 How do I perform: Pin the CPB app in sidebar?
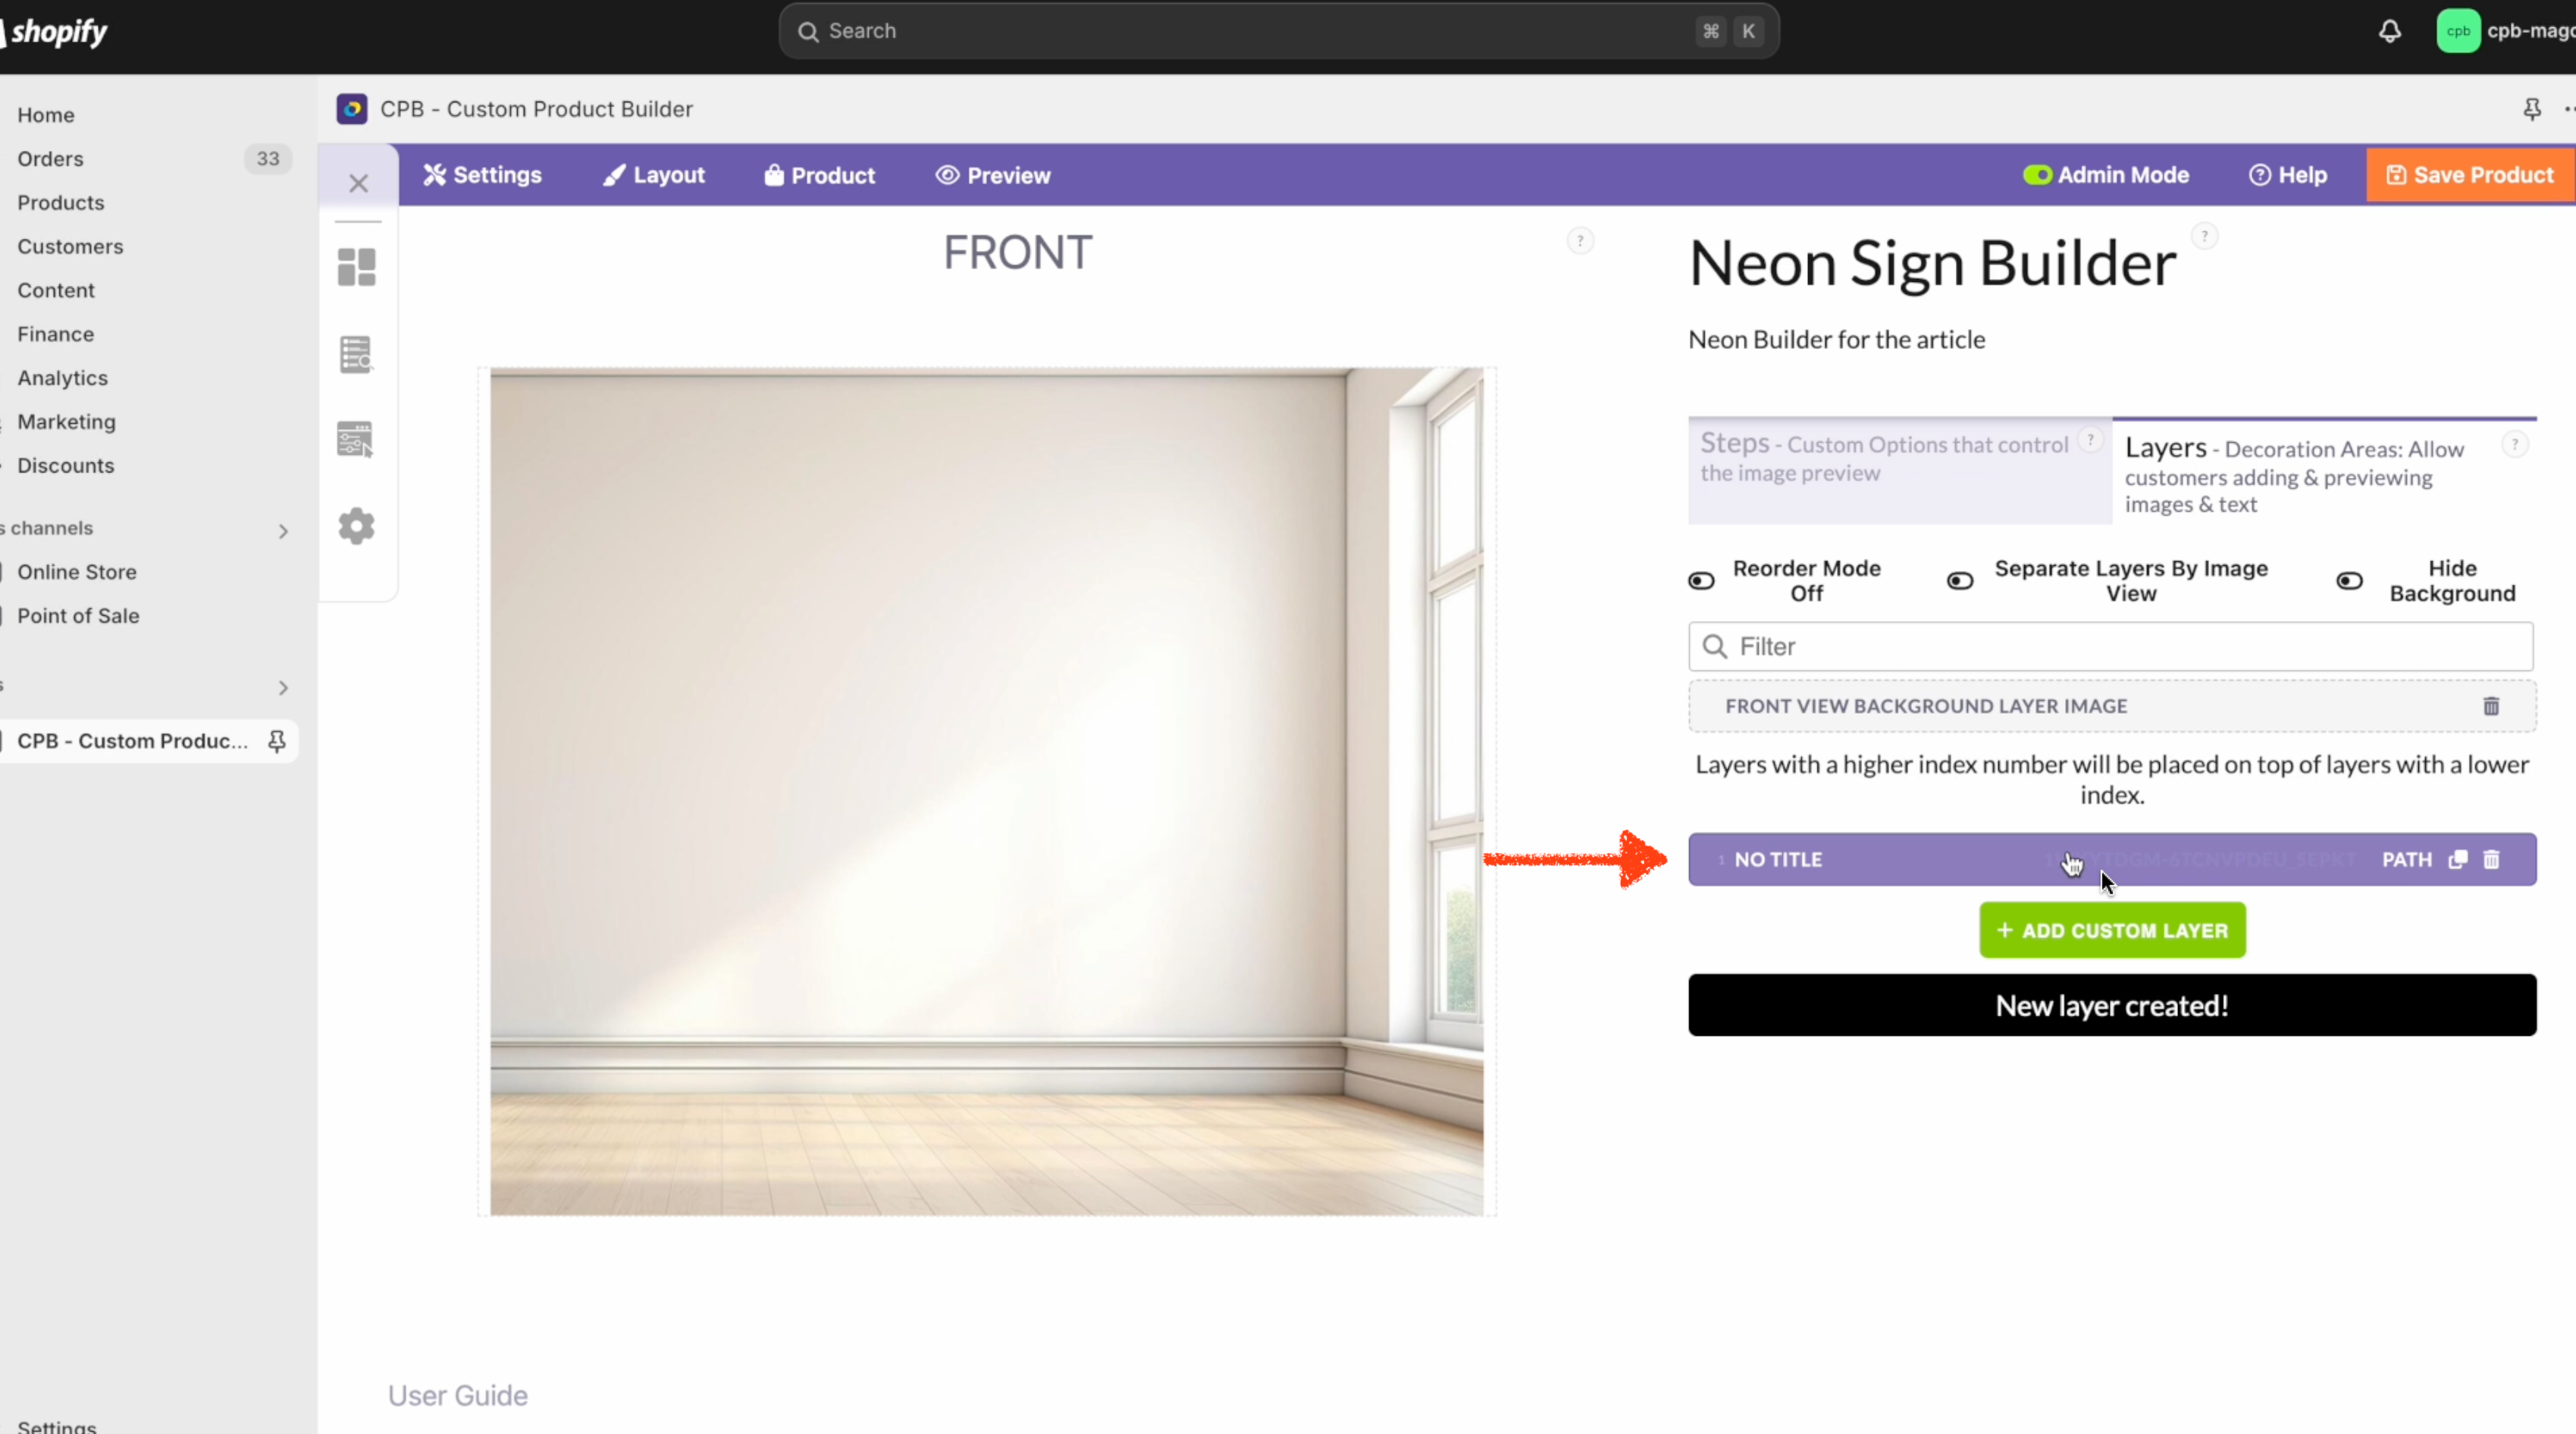[277, 741]
